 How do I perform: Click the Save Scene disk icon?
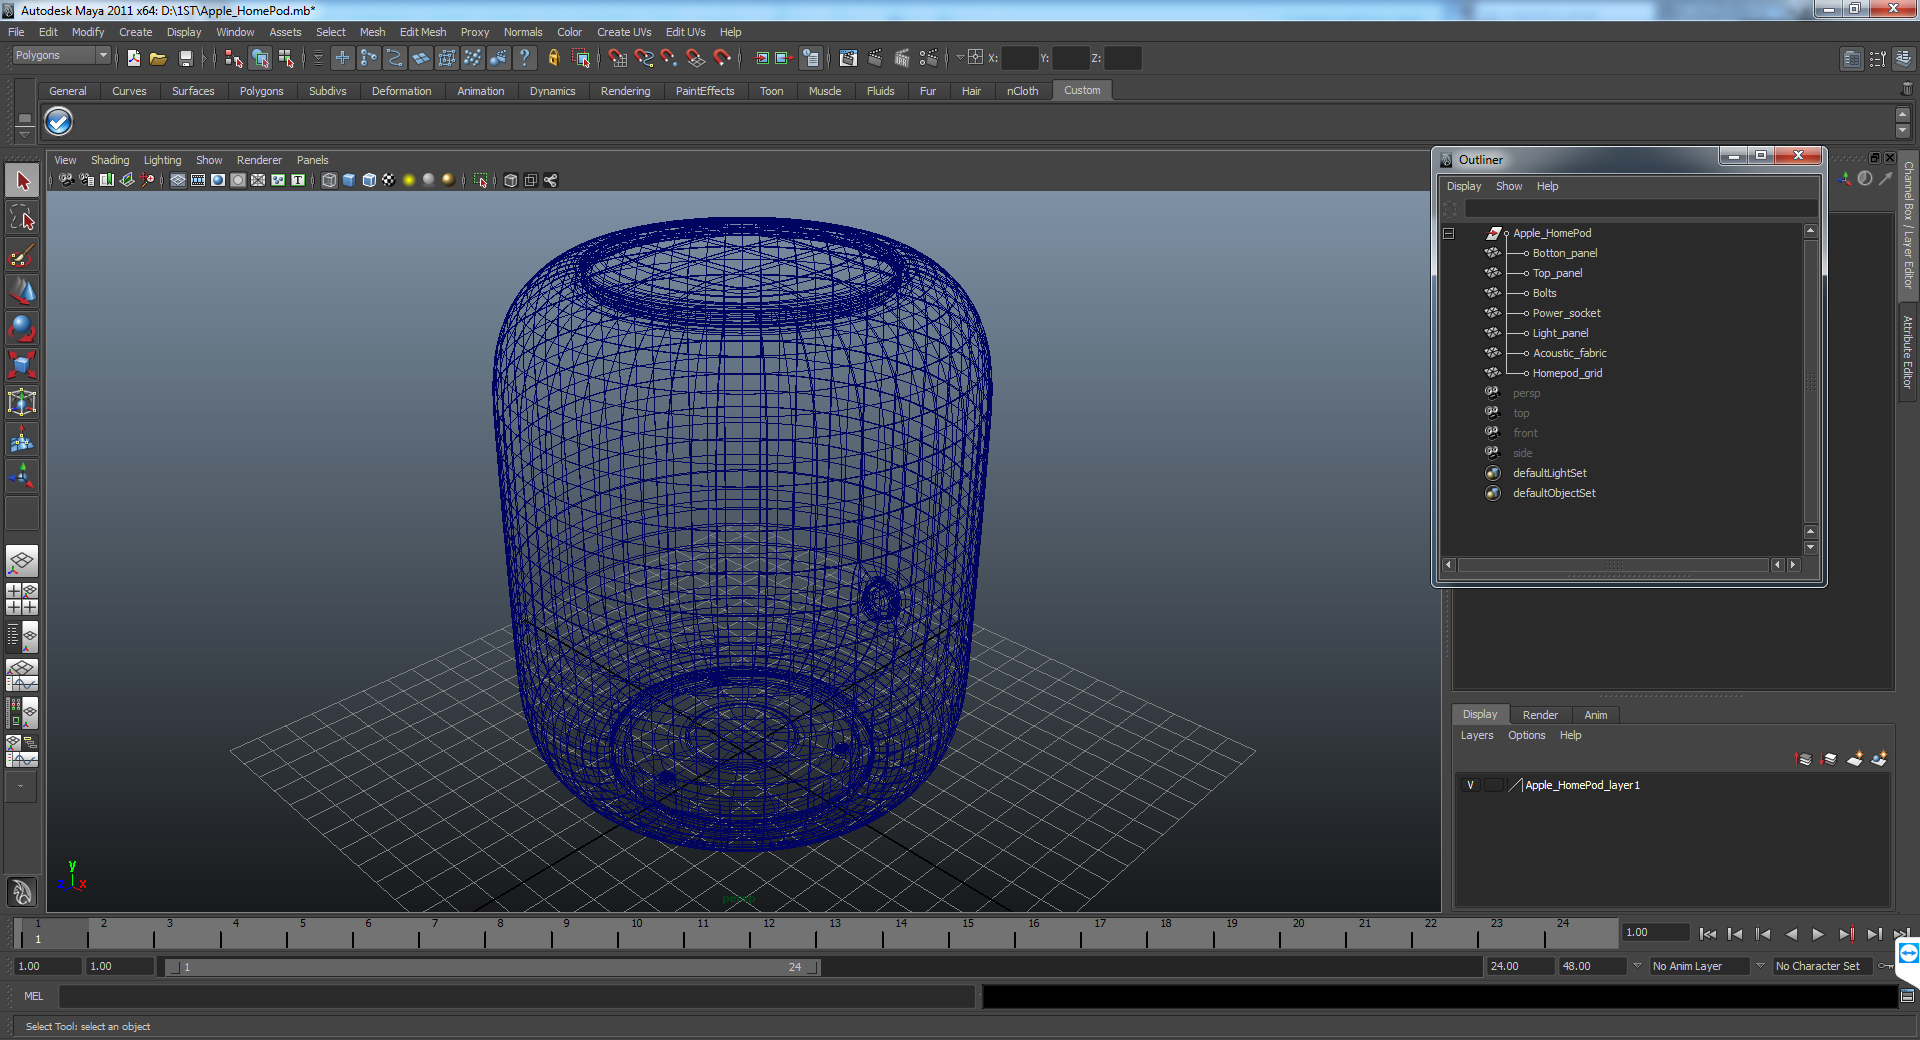pos(185,58)
